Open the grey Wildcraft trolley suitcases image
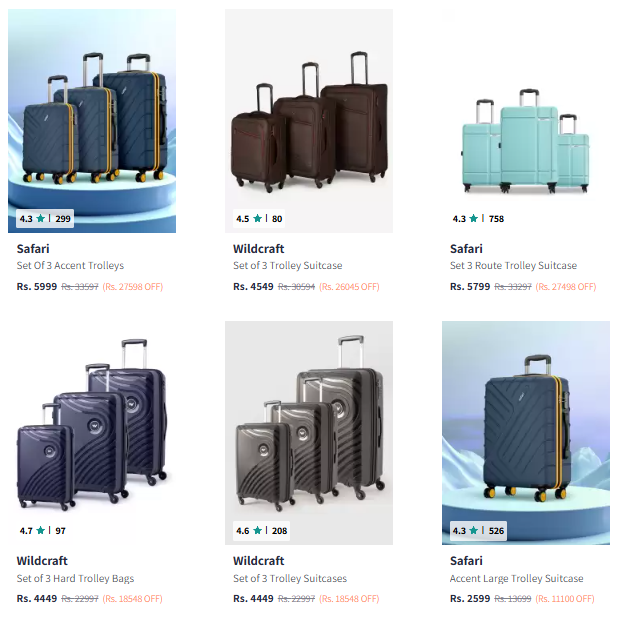Viewport: 629px width, 622px height. (x=309, y=433)
